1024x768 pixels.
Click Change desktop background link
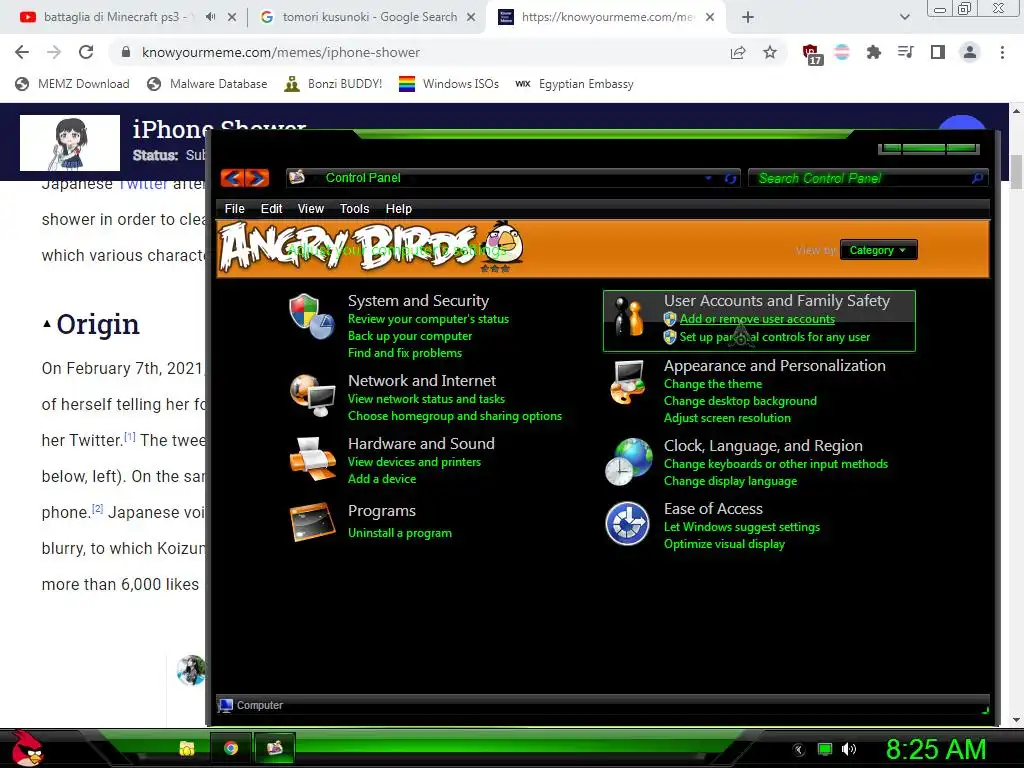coord(740,401)
